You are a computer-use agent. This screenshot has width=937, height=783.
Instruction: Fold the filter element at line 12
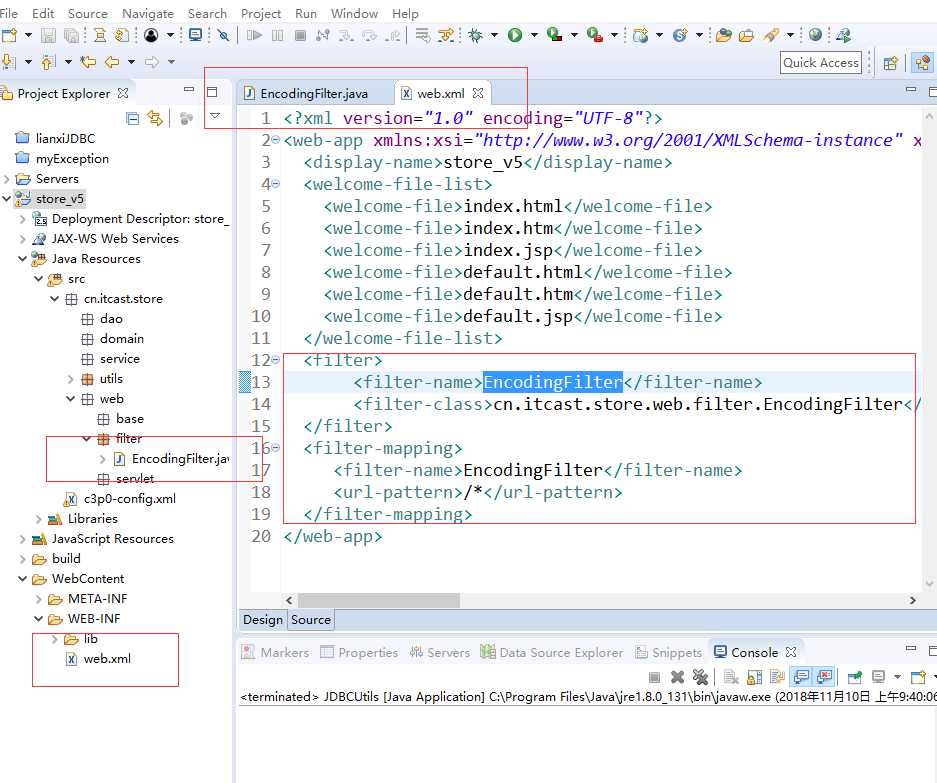[x=275, y=360]
